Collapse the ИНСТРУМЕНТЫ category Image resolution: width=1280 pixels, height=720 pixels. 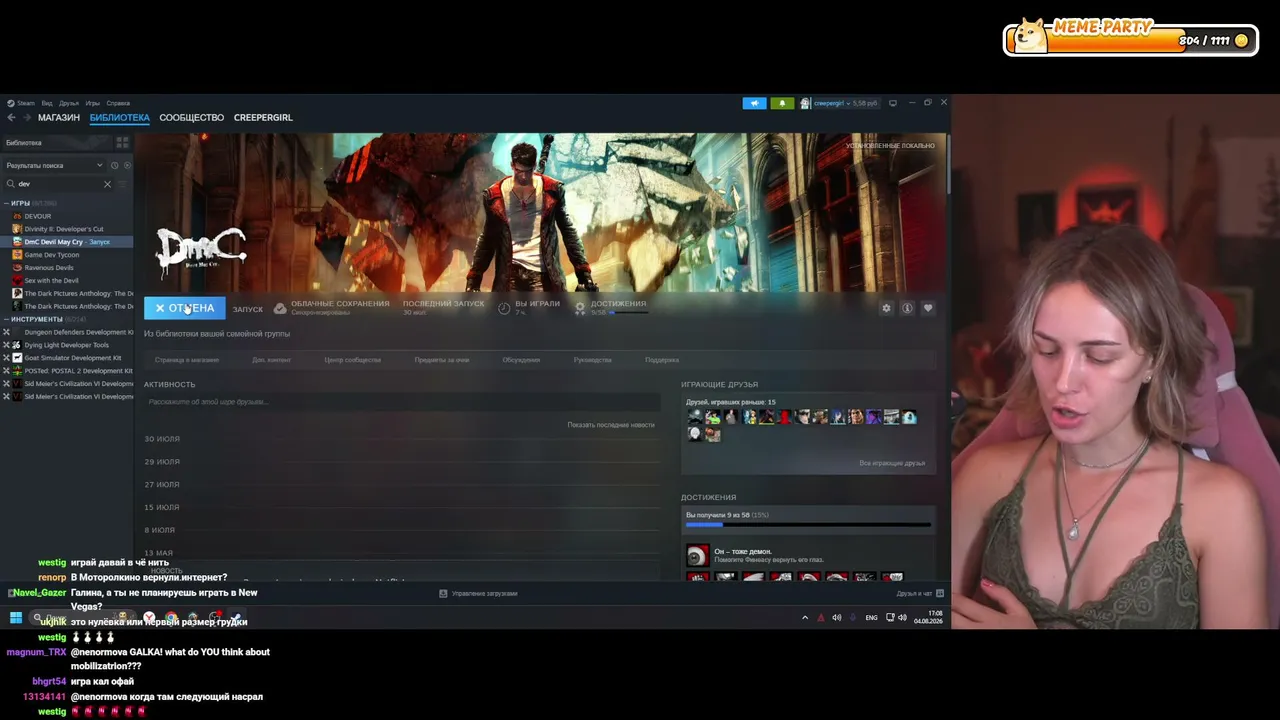click(6, 319)
